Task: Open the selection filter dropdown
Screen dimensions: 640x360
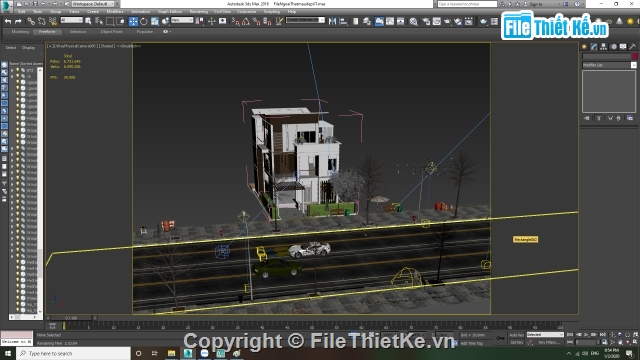Action: pyautogui.click(x=71, y=20)
